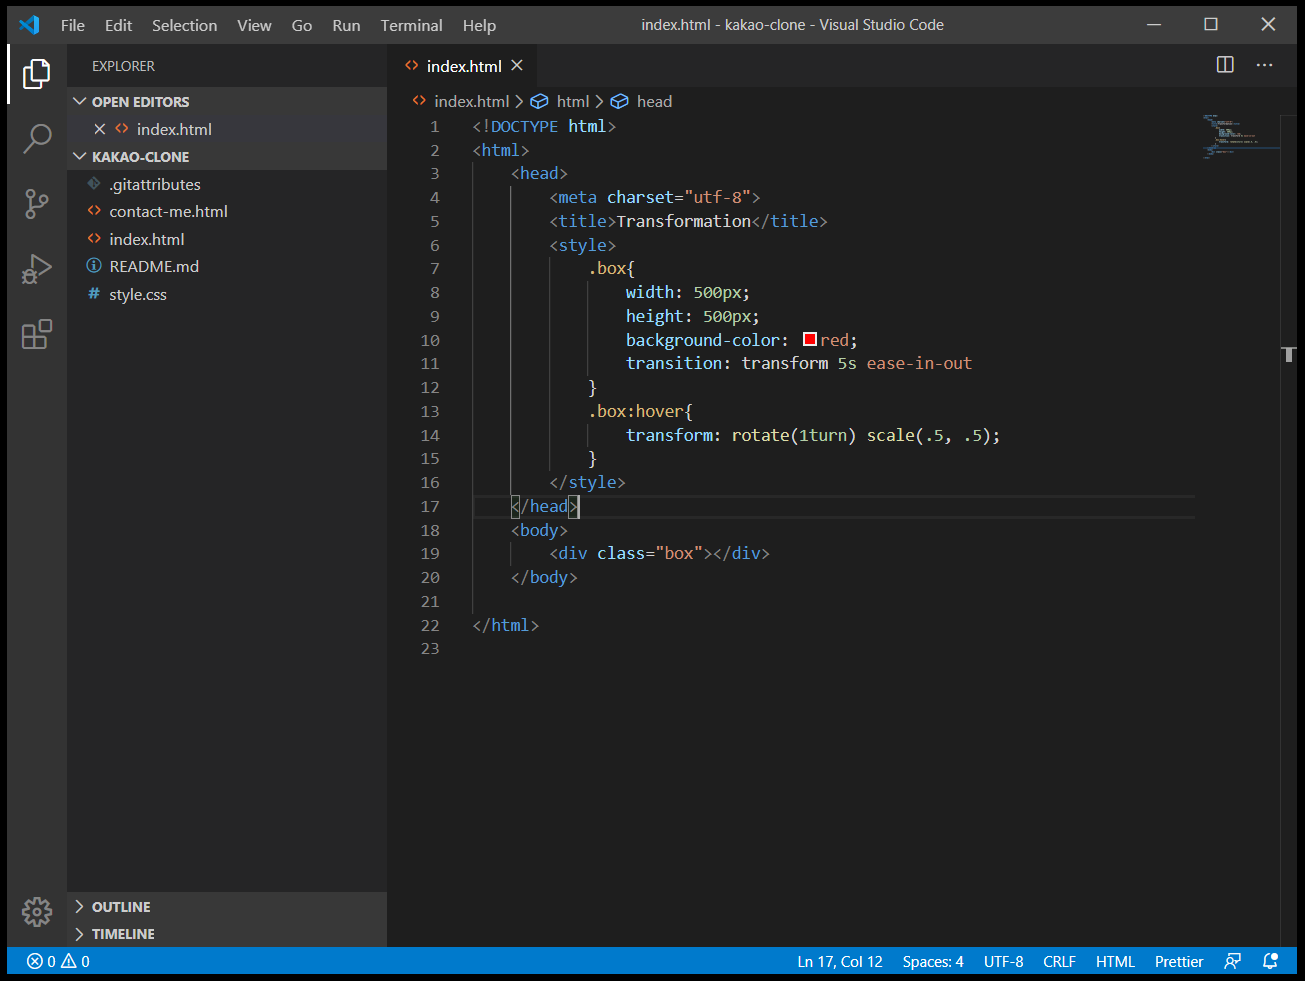Select the index.html editor tab
Image resolution: width=1305 pixels, height=981 pixels.
click(x=463, y=65)
